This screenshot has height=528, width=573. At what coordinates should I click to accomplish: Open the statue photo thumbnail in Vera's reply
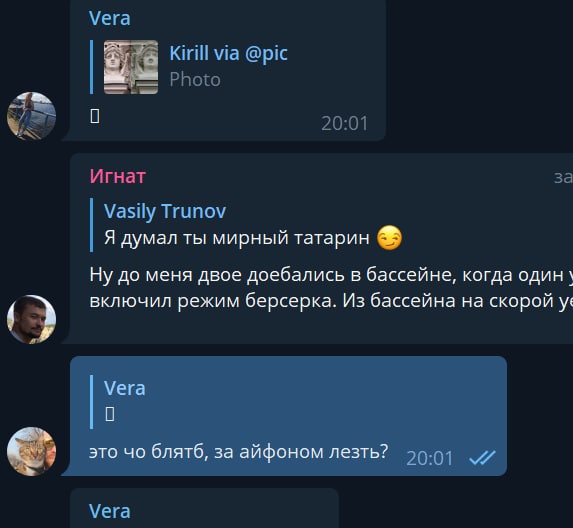tap(131, 67)
